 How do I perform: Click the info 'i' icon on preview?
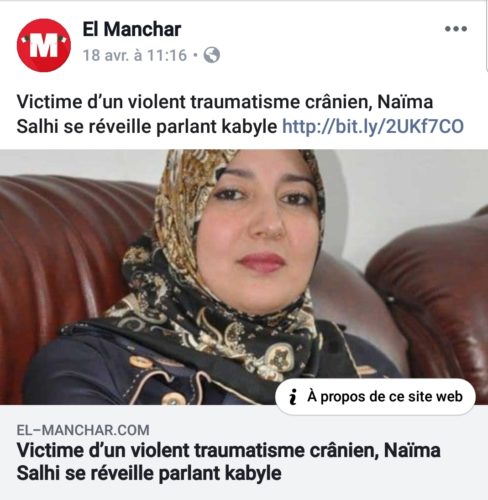pos(293,397)
